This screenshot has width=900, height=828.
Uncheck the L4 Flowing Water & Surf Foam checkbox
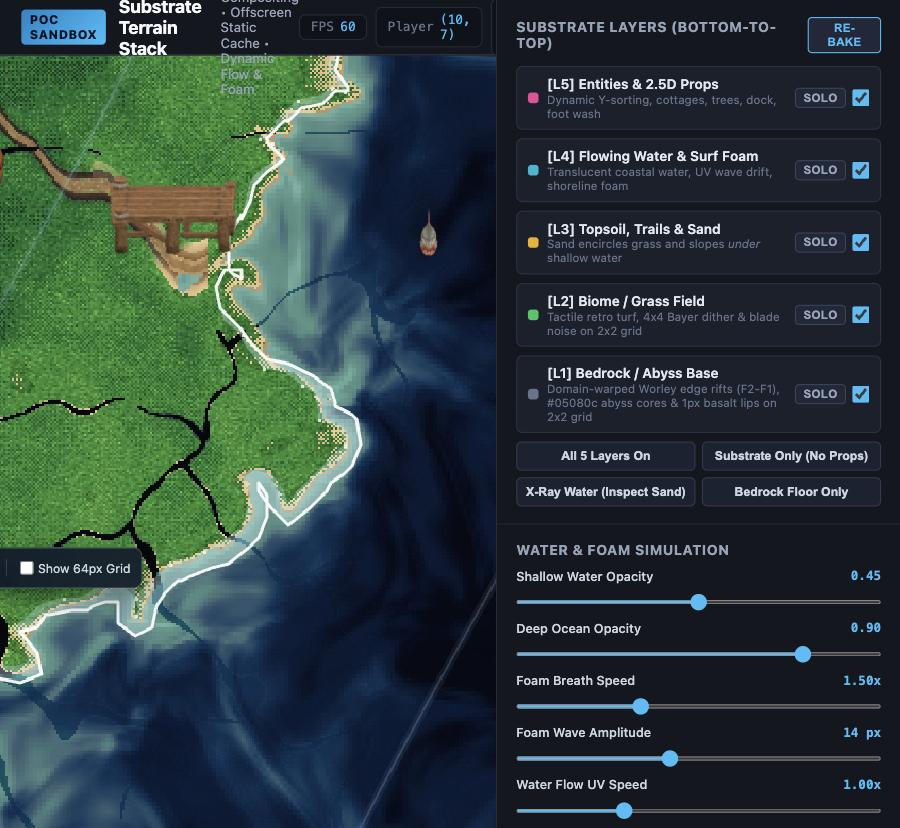(x=860, y=170)
